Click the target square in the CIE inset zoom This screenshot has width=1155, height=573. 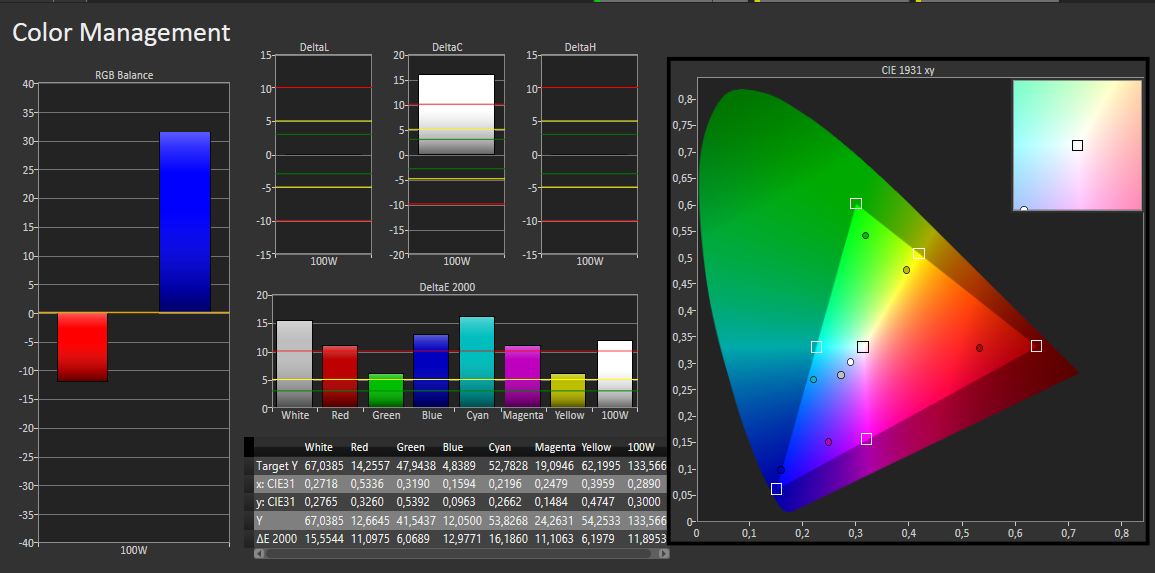pyautogui.click(x=1077, y=146)
